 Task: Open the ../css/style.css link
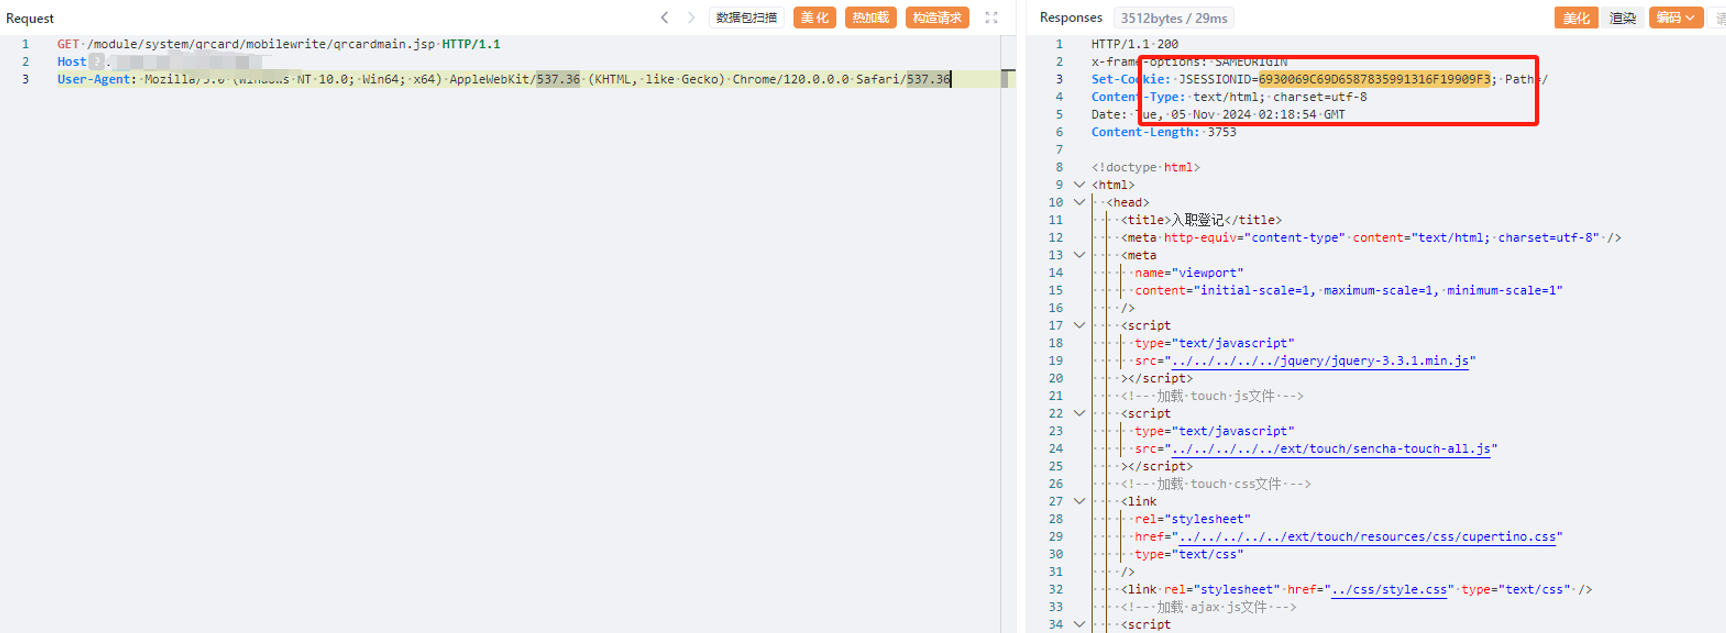(1389, 590)
